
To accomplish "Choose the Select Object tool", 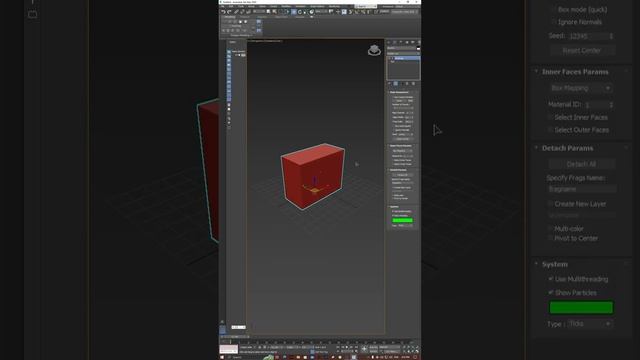I will click(x=268, y=12).
